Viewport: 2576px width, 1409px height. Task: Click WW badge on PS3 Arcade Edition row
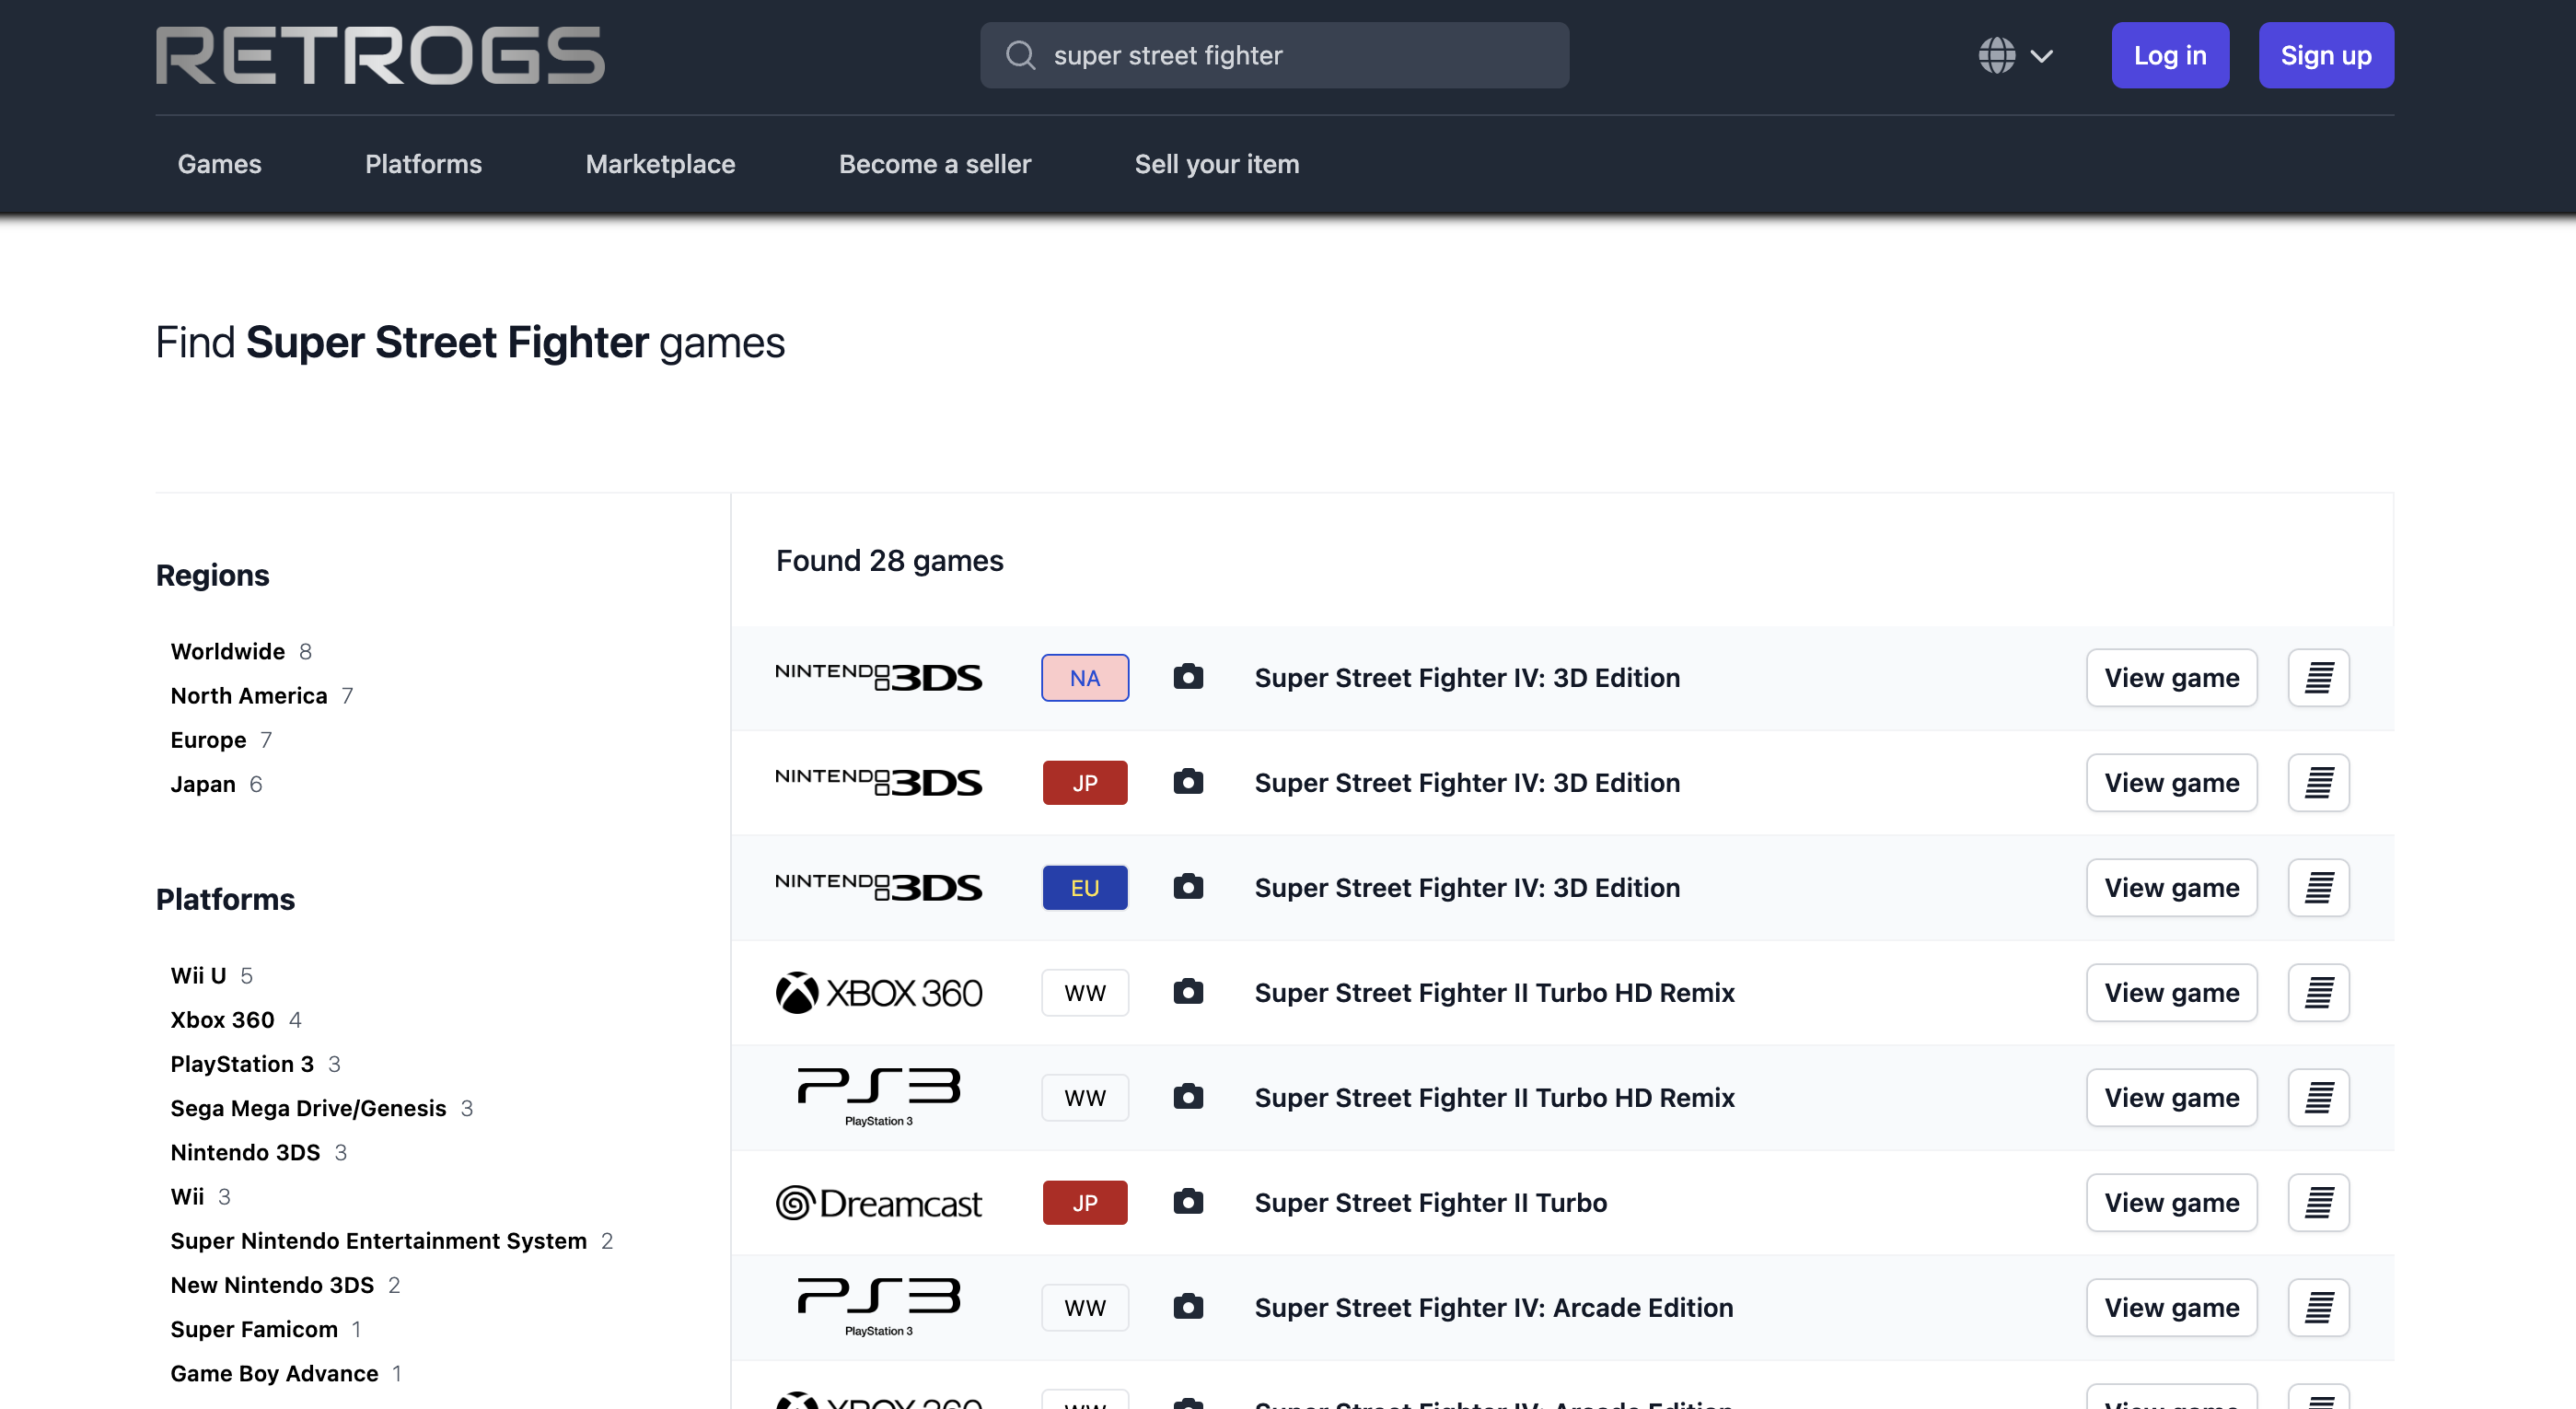tap(1085, 1307)
